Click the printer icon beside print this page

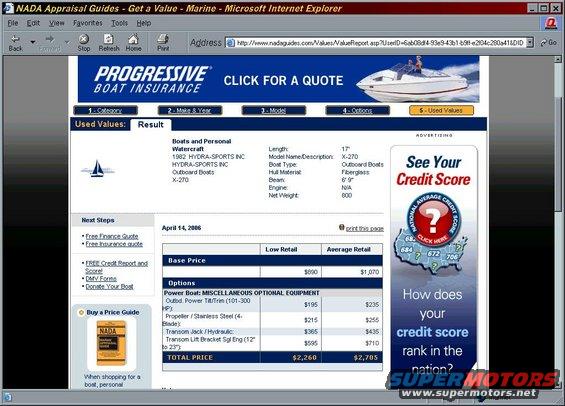(x=342, y=227)
